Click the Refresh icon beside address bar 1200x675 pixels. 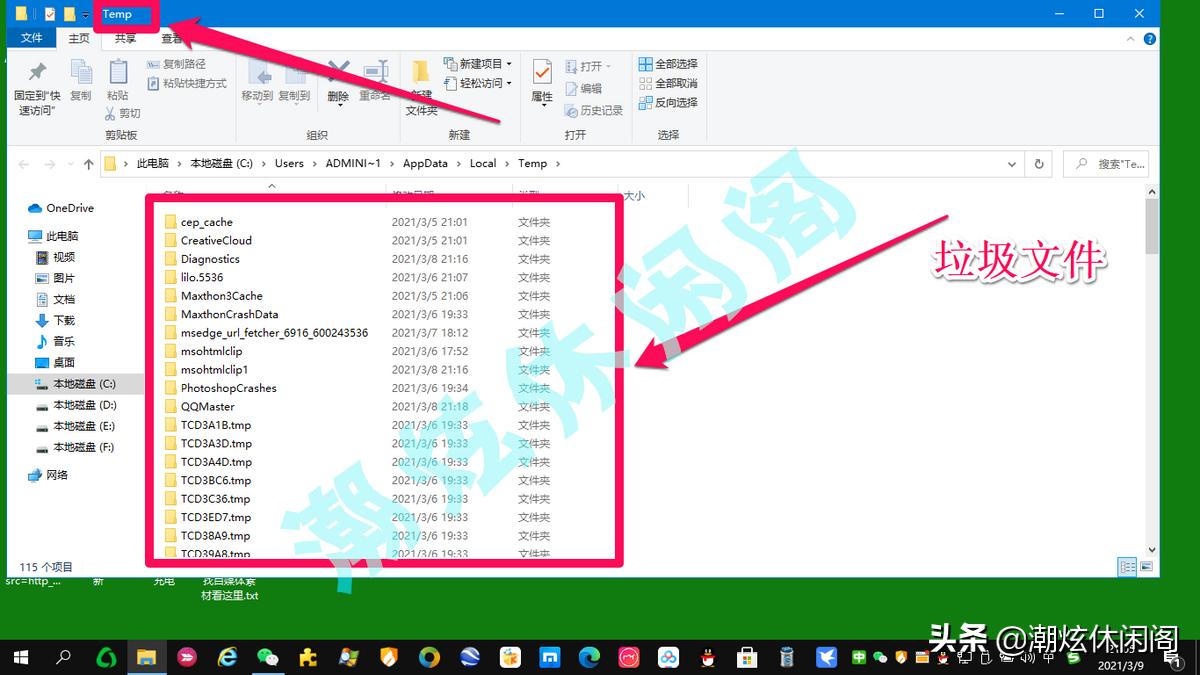point(1038,163)
